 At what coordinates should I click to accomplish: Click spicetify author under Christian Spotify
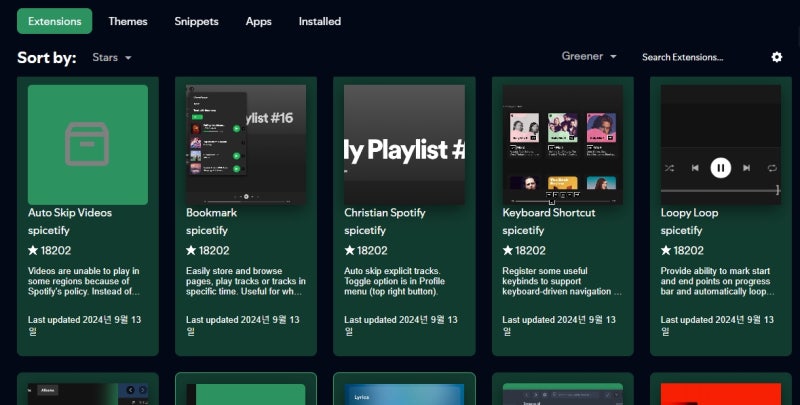click(365, 231)
